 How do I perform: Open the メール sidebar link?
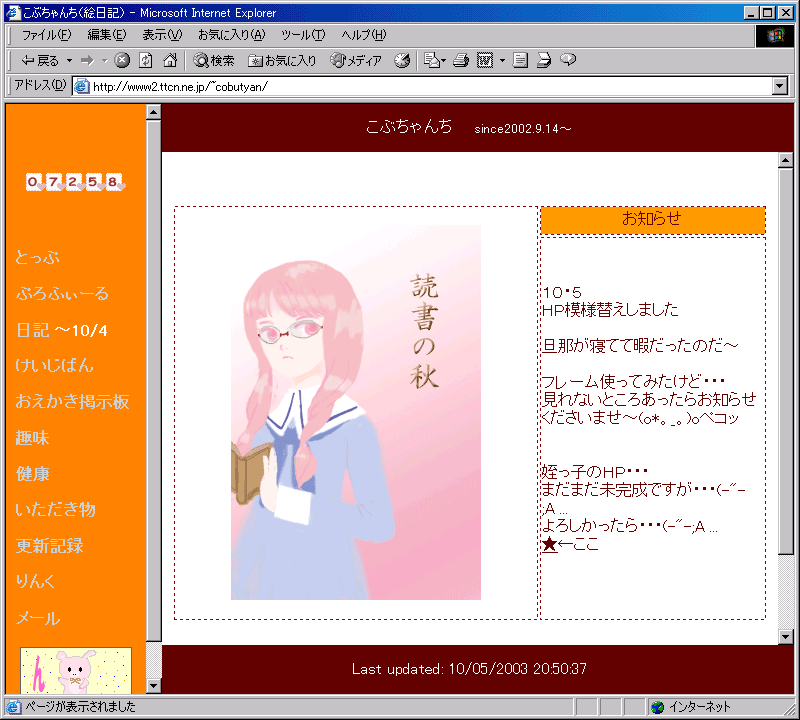[x=38, y=618]
